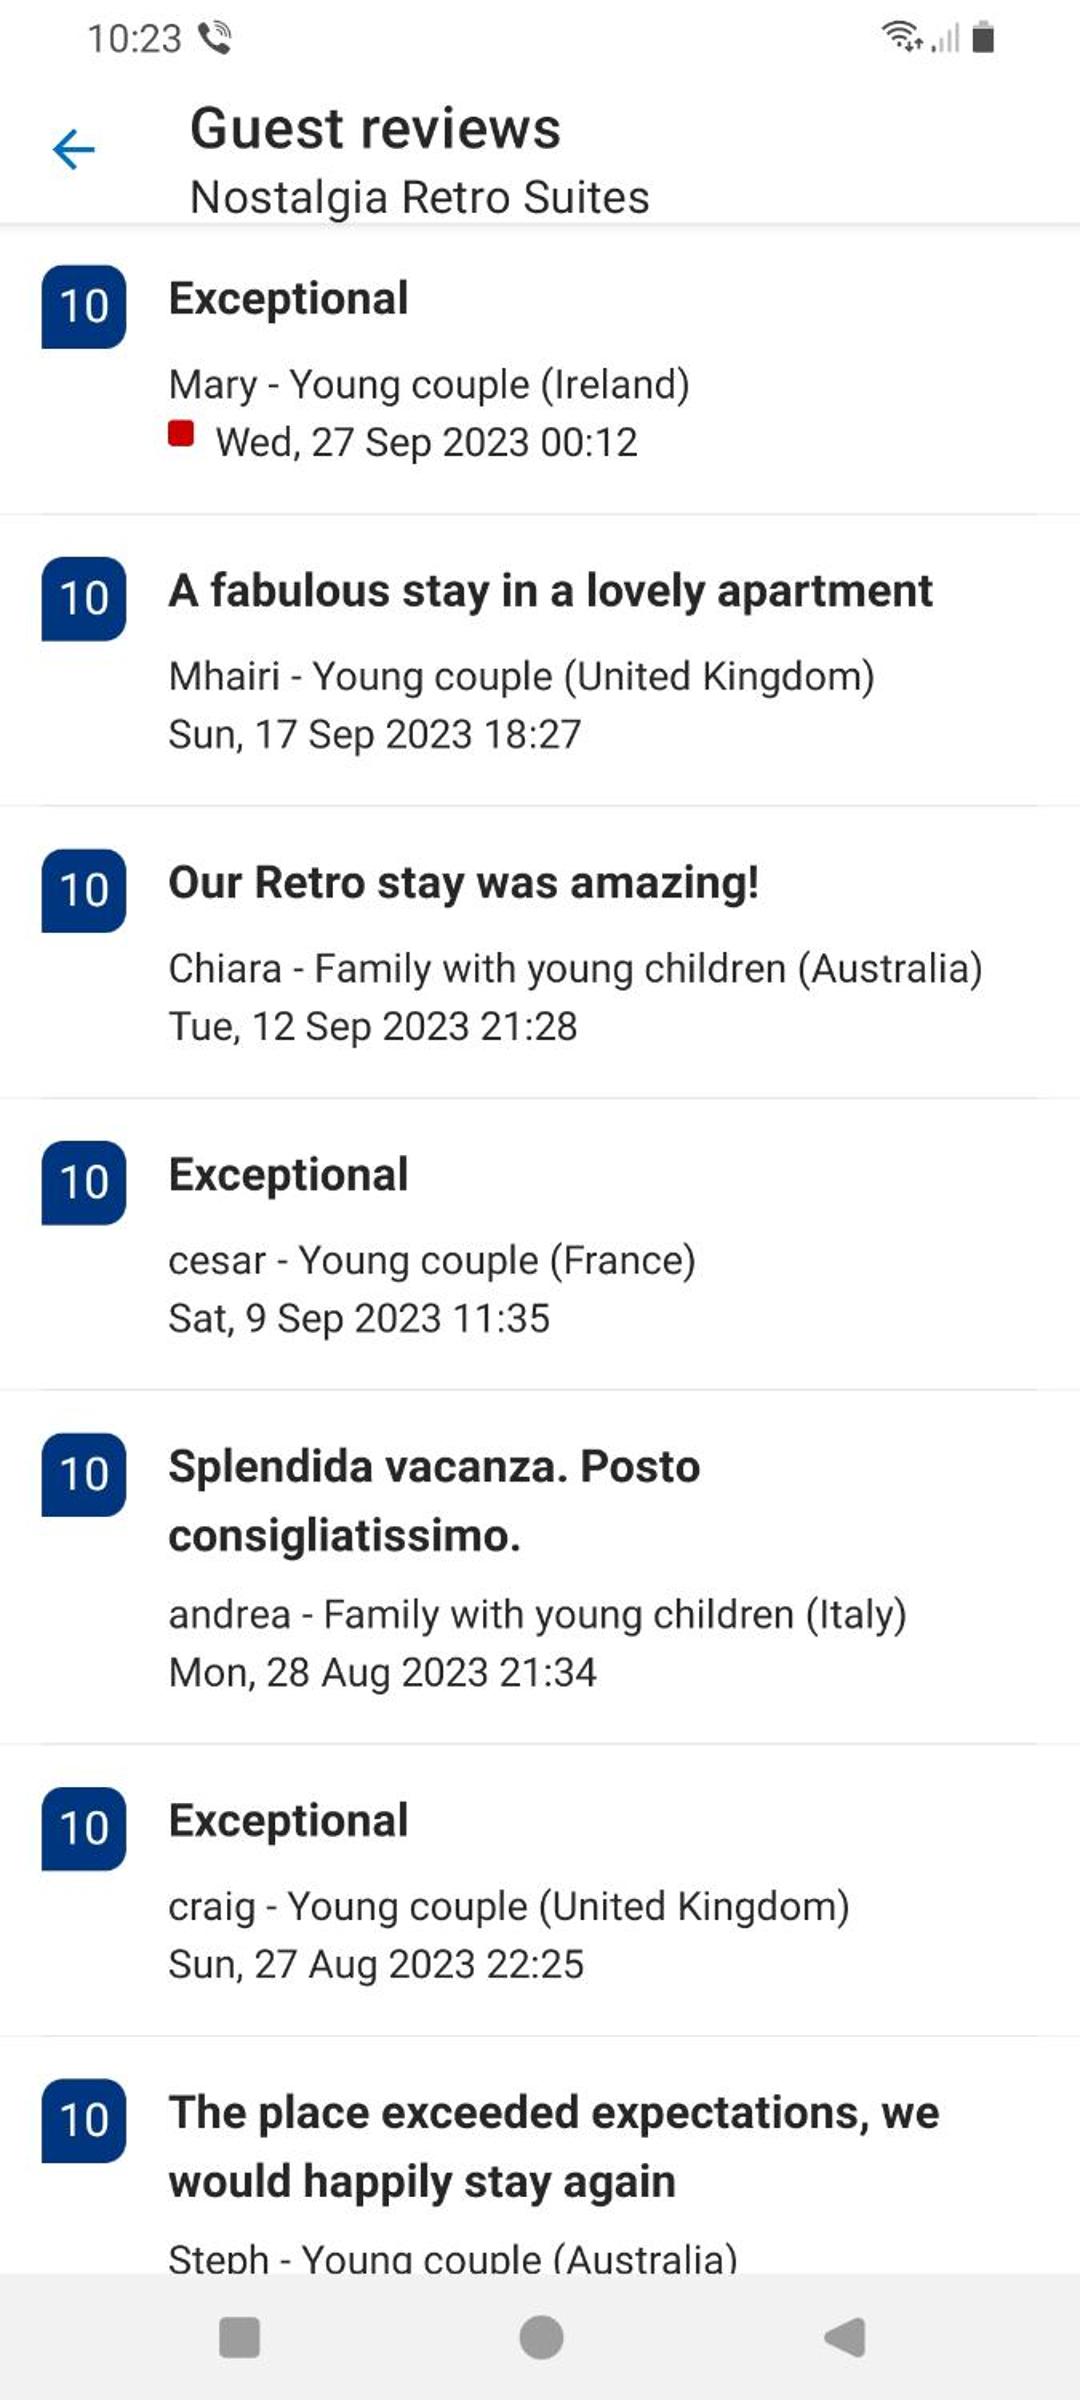The image size is (1080, 2400).
Task: Open "A fabulous stay in a lovely apartment" review
Action: (540, 660)
